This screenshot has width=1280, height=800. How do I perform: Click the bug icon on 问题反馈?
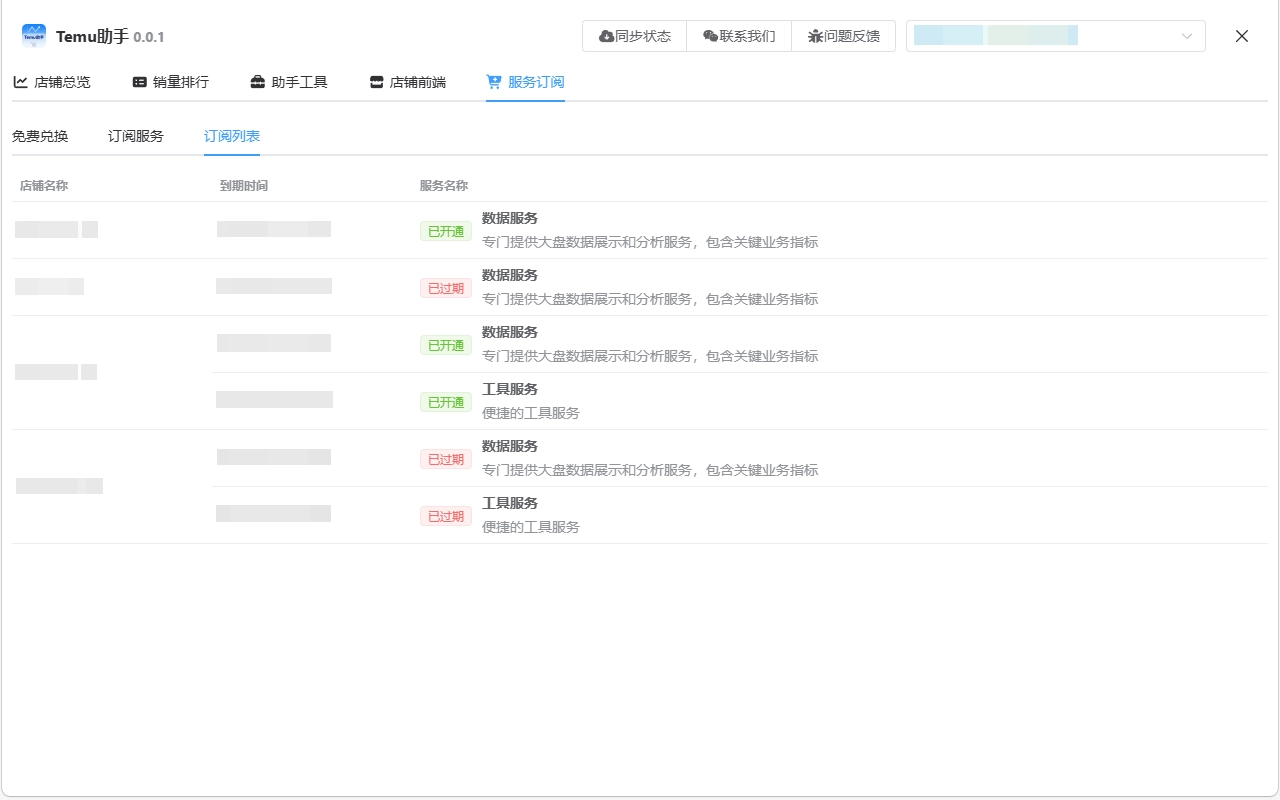[x=815, y=35]
